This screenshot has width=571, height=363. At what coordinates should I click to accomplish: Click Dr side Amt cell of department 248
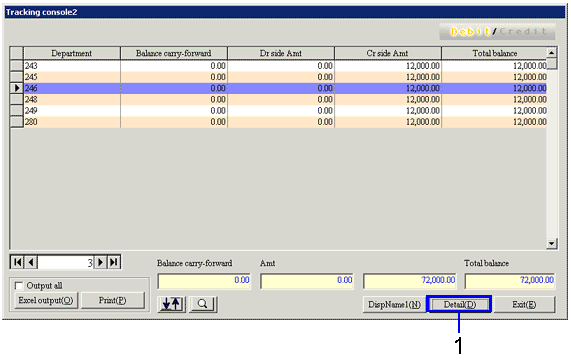point(281,99)
